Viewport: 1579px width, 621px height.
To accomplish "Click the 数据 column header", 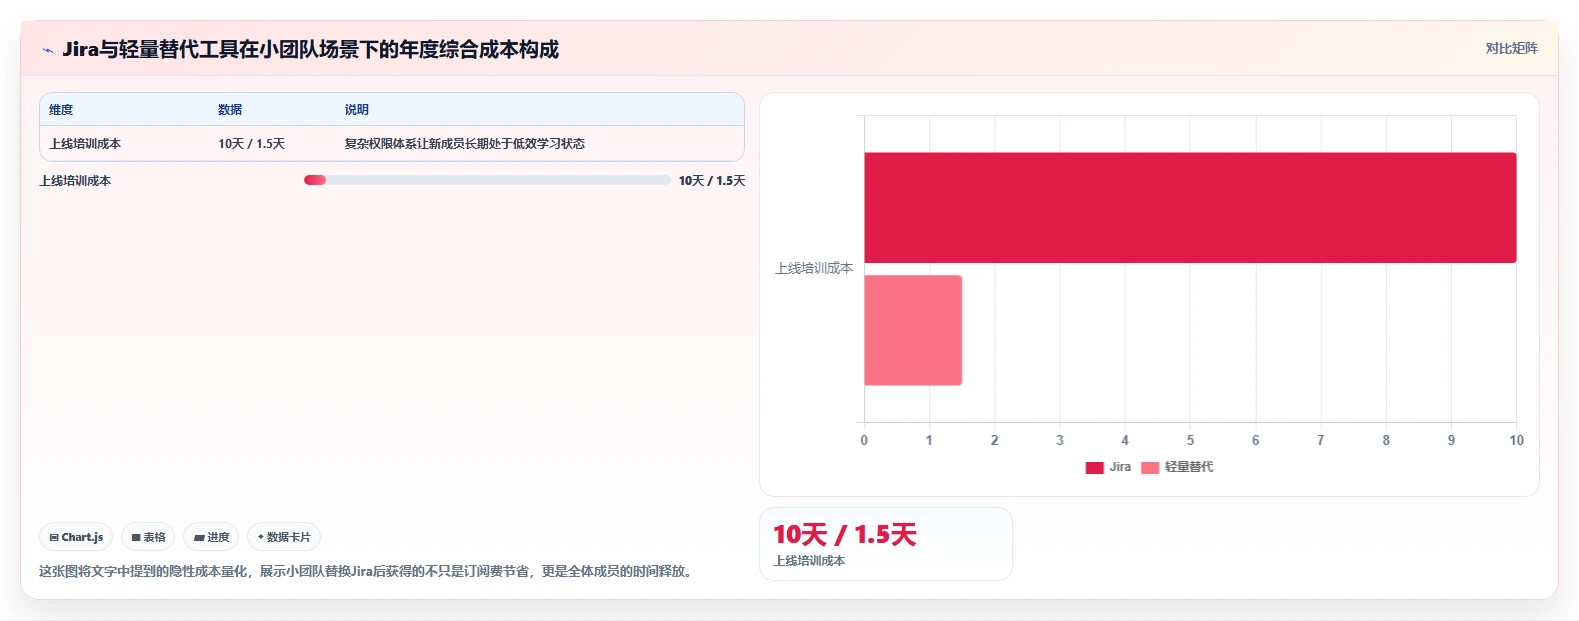I will tap(230, 110).
